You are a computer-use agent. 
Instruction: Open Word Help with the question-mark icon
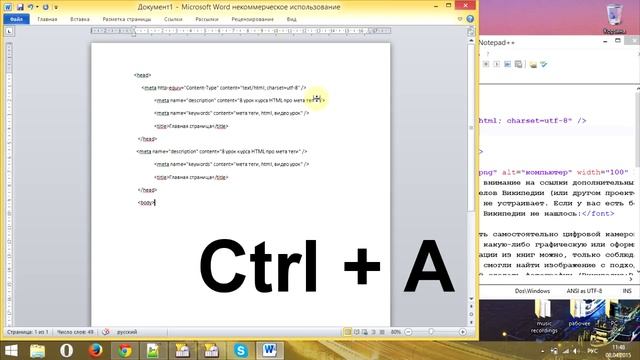[x=470, y=19]
